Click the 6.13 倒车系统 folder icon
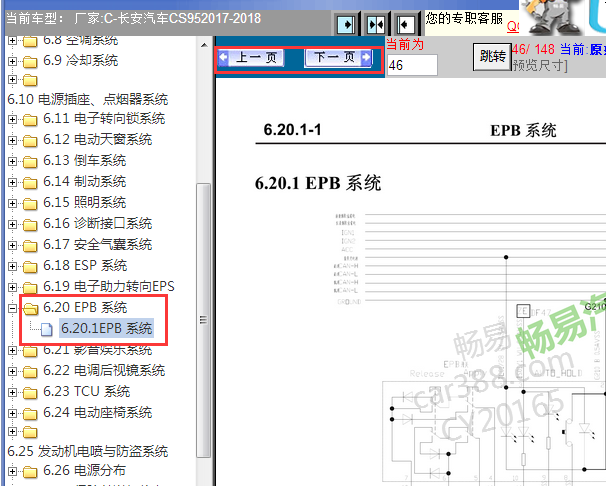The height and width of the screenshot is (486, 606). (30, 161)
